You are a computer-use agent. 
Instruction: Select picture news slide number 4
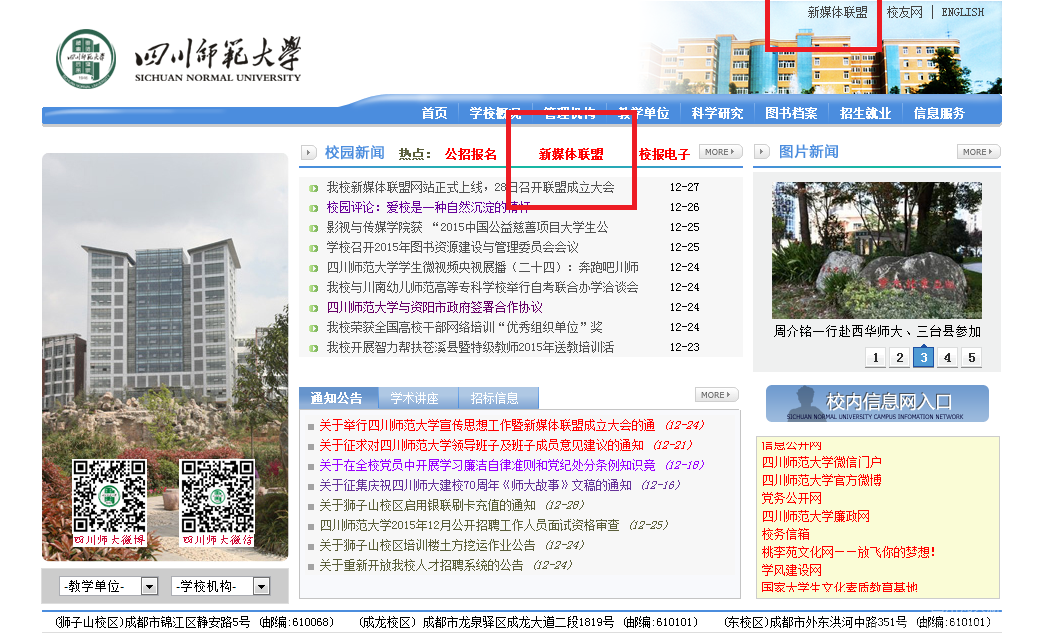pos(948,357)
